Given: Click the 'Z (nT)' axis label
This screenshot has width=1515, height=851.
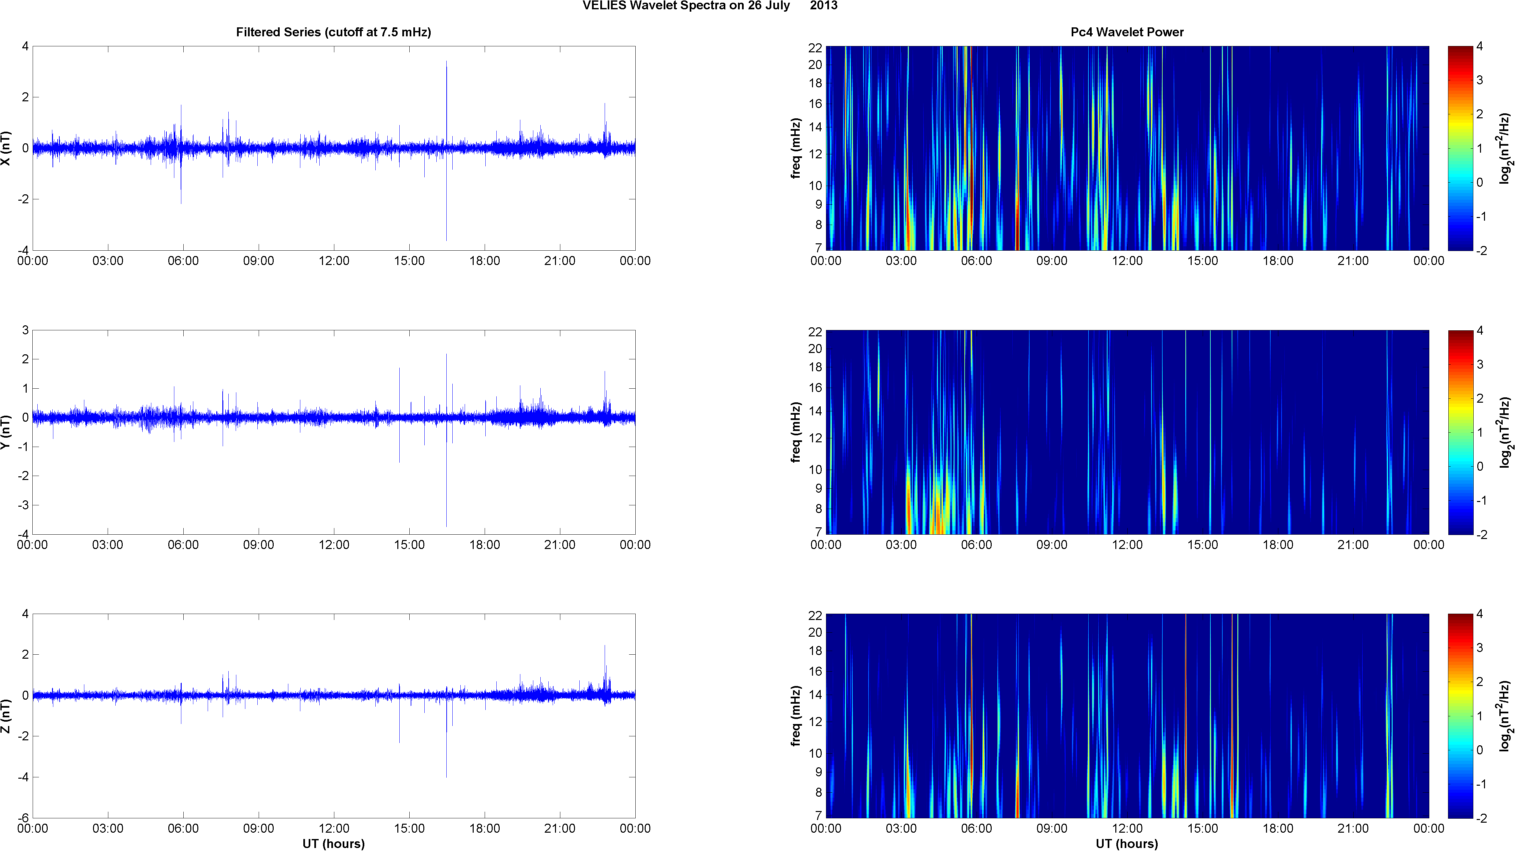Looking at the screenshot, I should (x=7, y=716).
